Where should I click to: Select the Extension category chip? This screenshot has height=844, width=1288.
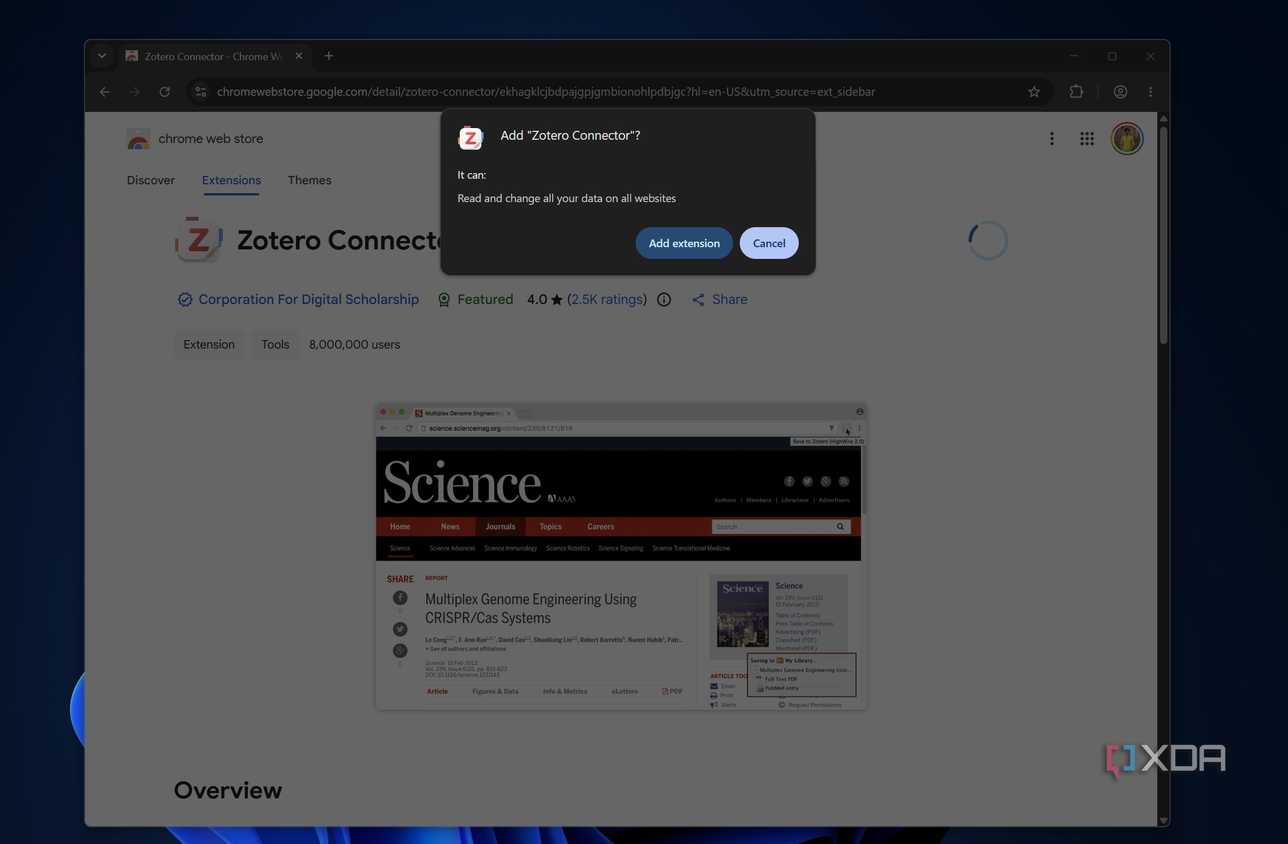tap(209, 344)
